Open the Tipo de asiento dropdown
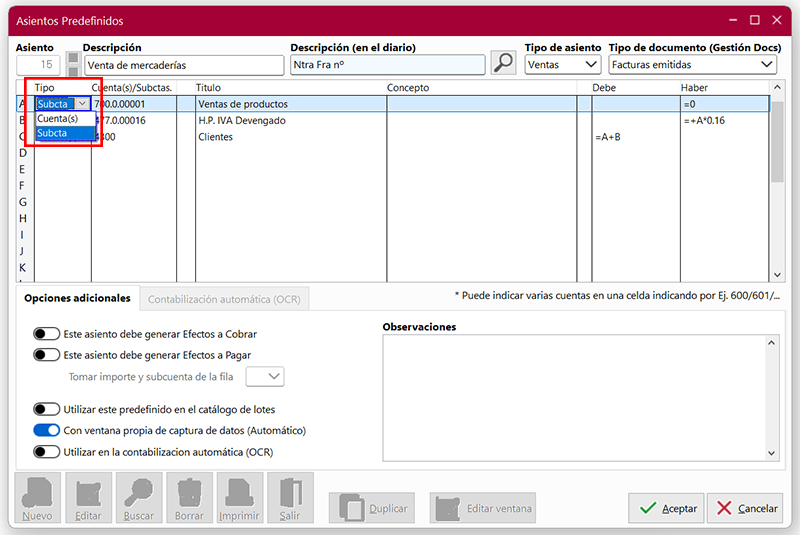The height and width of the screenshot is (535, 800). 563,65
